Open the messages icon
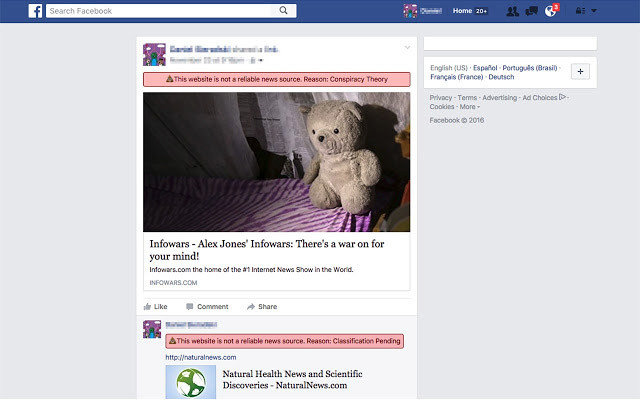Image resolution: width=640 pixels, height=400 pixels. point(531,11)
